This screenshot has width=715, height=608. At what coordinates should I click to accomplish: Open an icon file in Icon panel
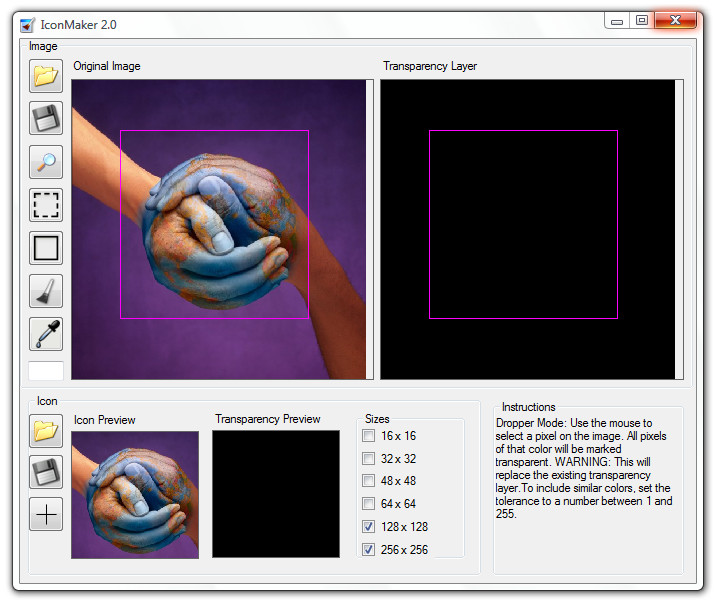46,431
